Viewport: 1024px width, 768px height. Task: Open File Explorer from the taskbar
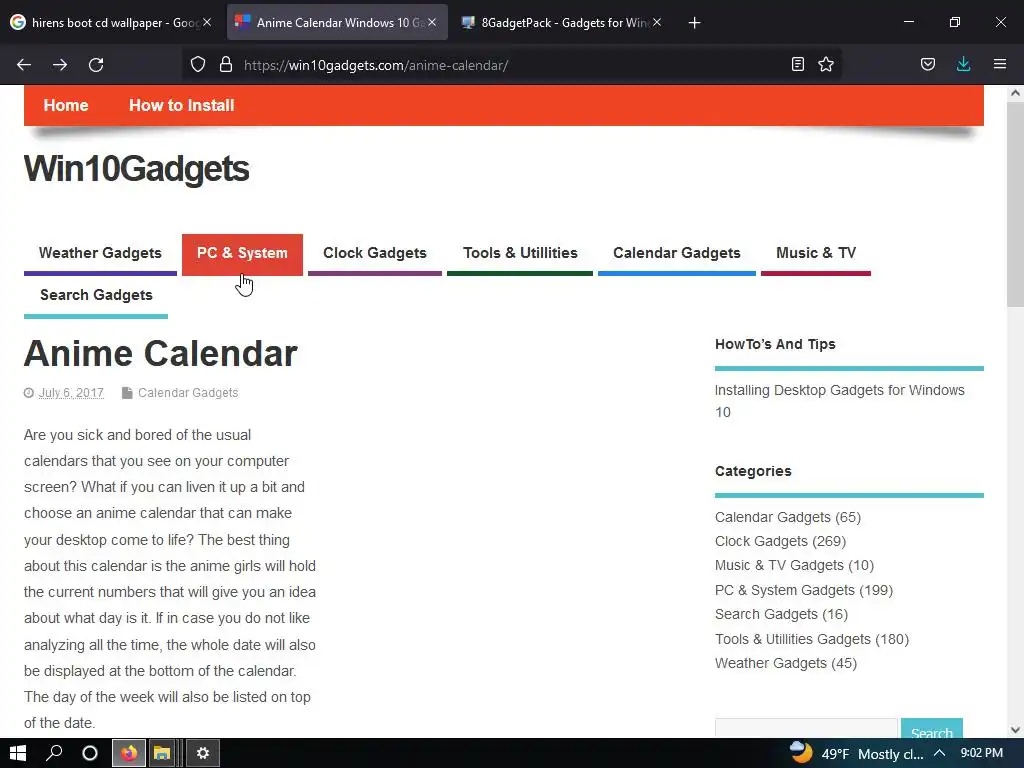pyautogui.click(x=162, y=754)
